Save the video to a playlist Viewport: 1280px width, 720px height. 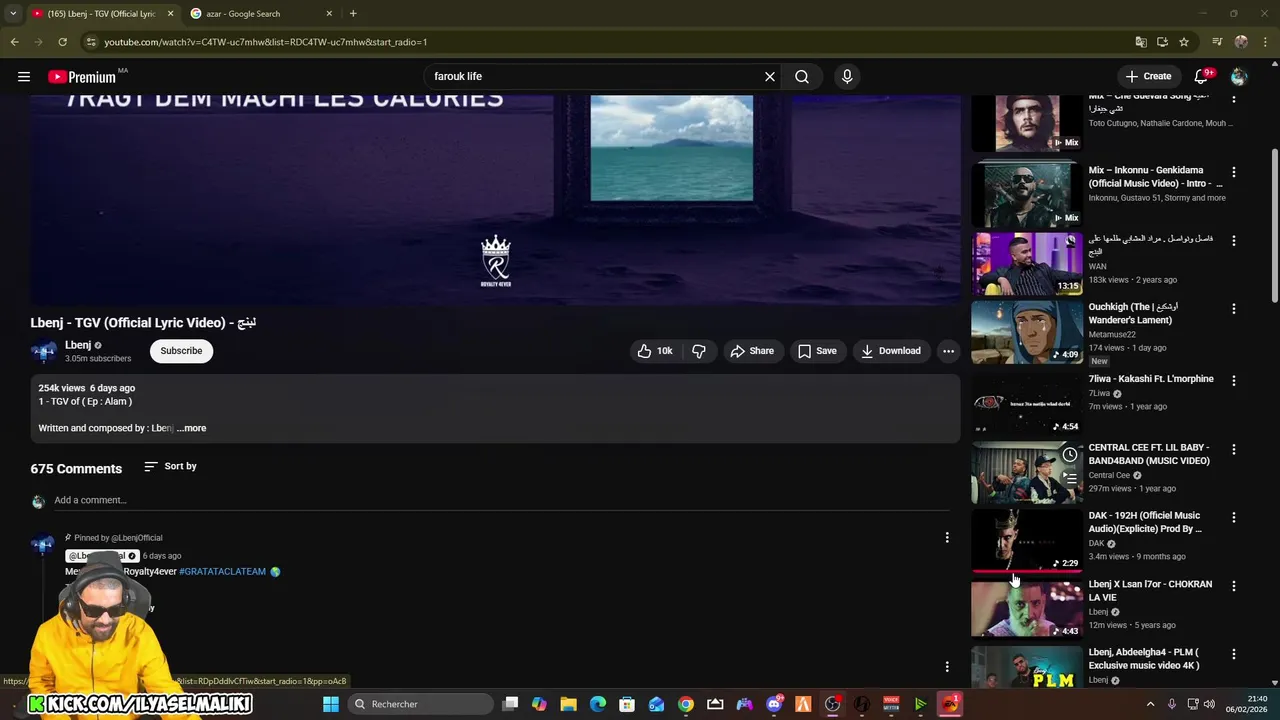[817, 351]
